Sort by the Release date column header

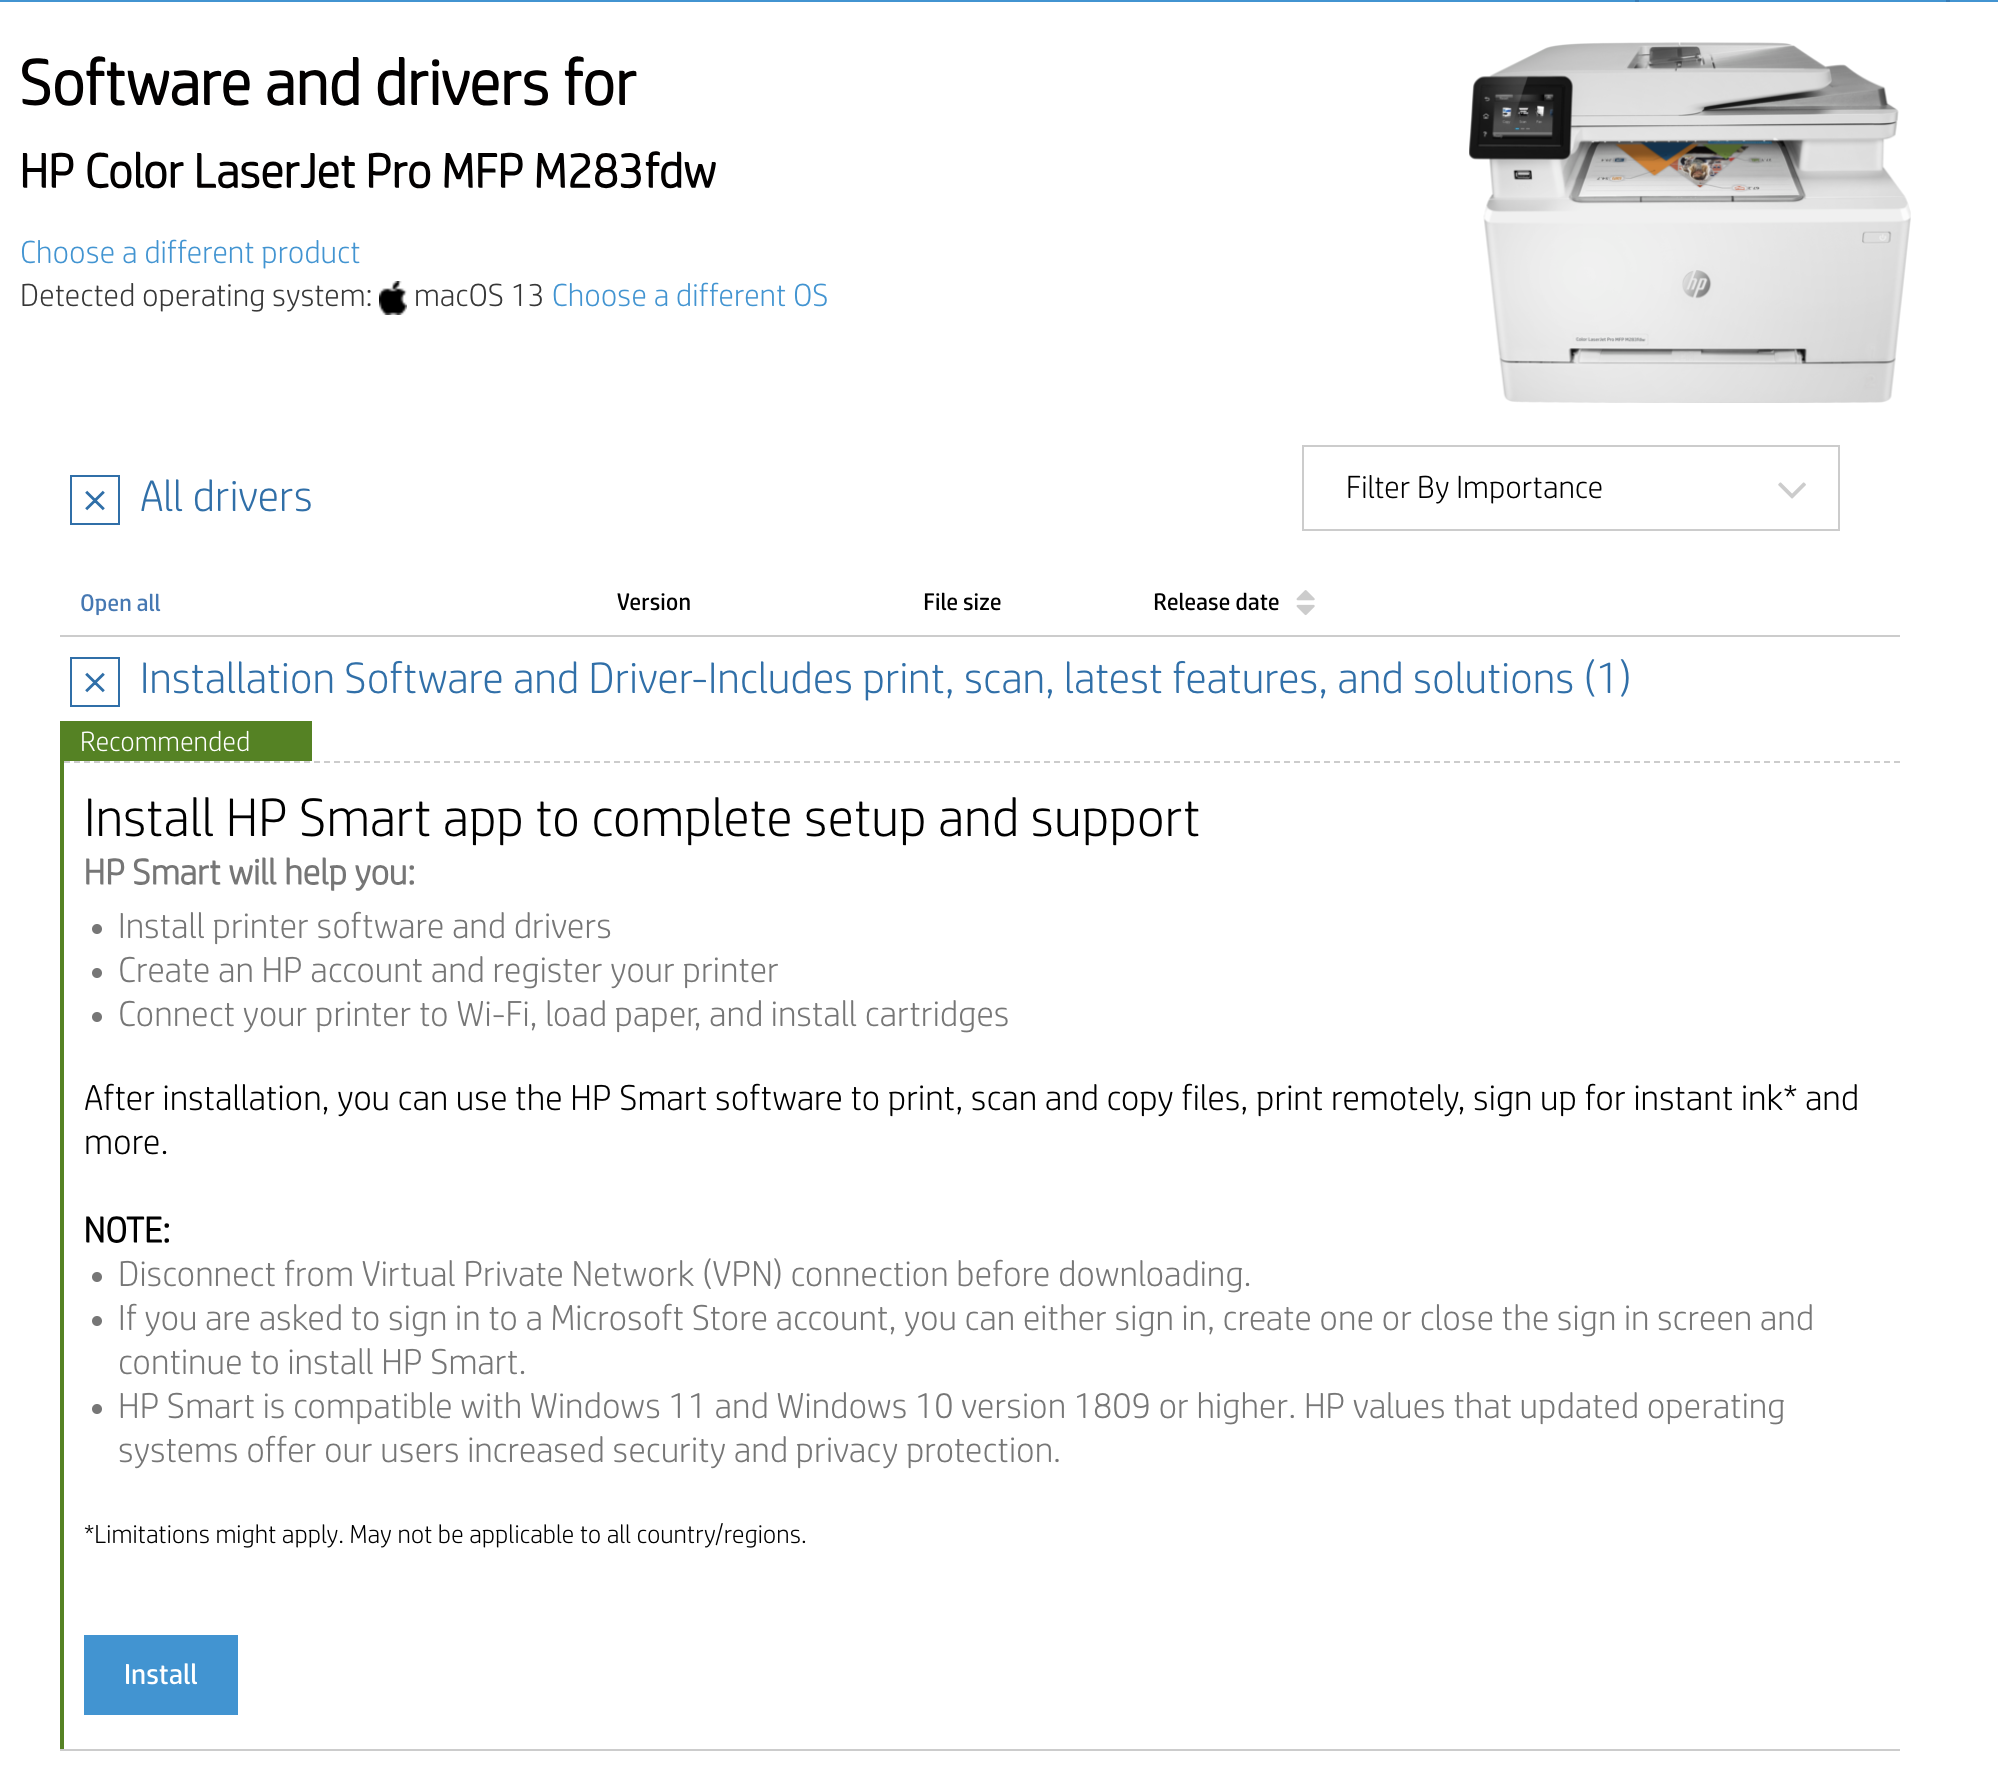pyautogui.click(x=1215, y=602)
